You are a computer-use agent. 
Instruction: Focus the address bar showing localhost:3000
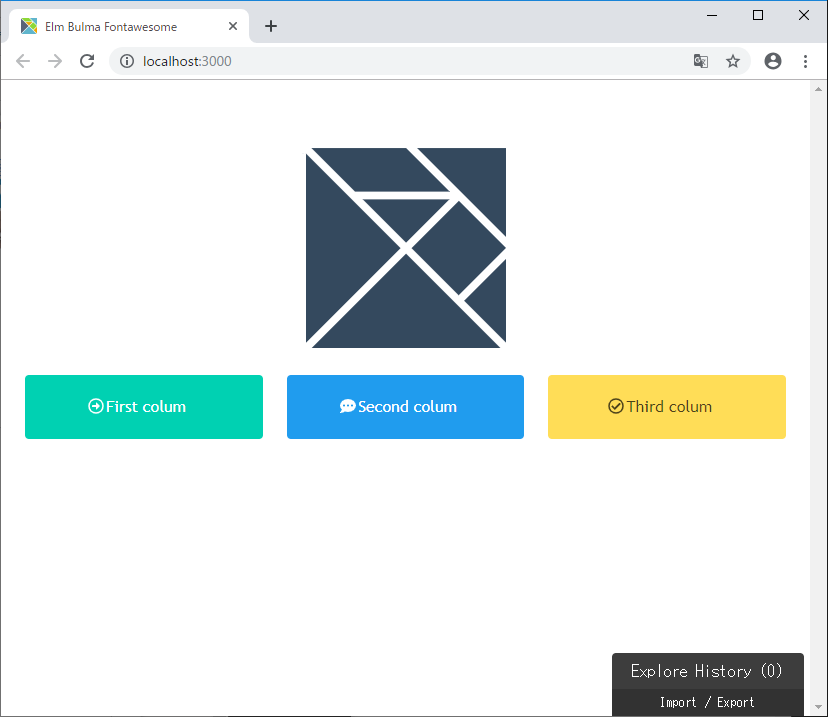tap(400, 61)
